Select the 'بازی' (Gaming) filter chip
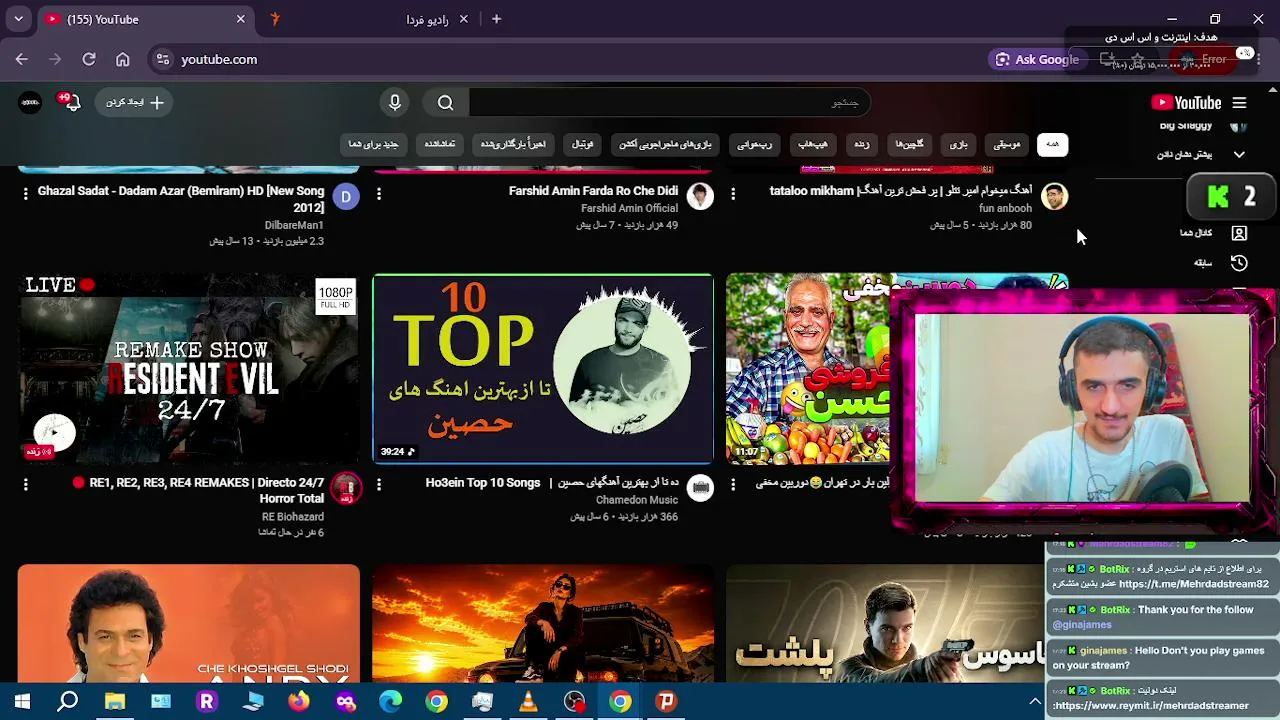This screenshot has height=720, width=1280. pyautogui.click(x=959, y=144)
